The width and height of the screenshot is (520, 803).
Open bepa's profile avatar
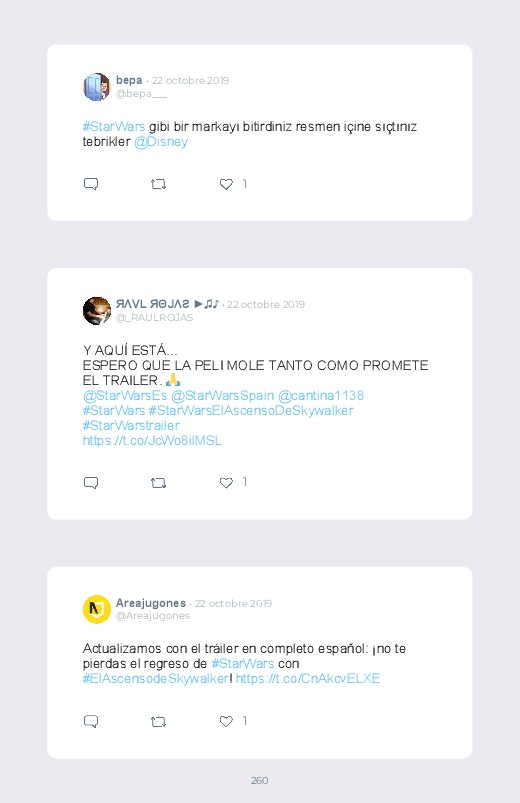(x=97, y=87)
